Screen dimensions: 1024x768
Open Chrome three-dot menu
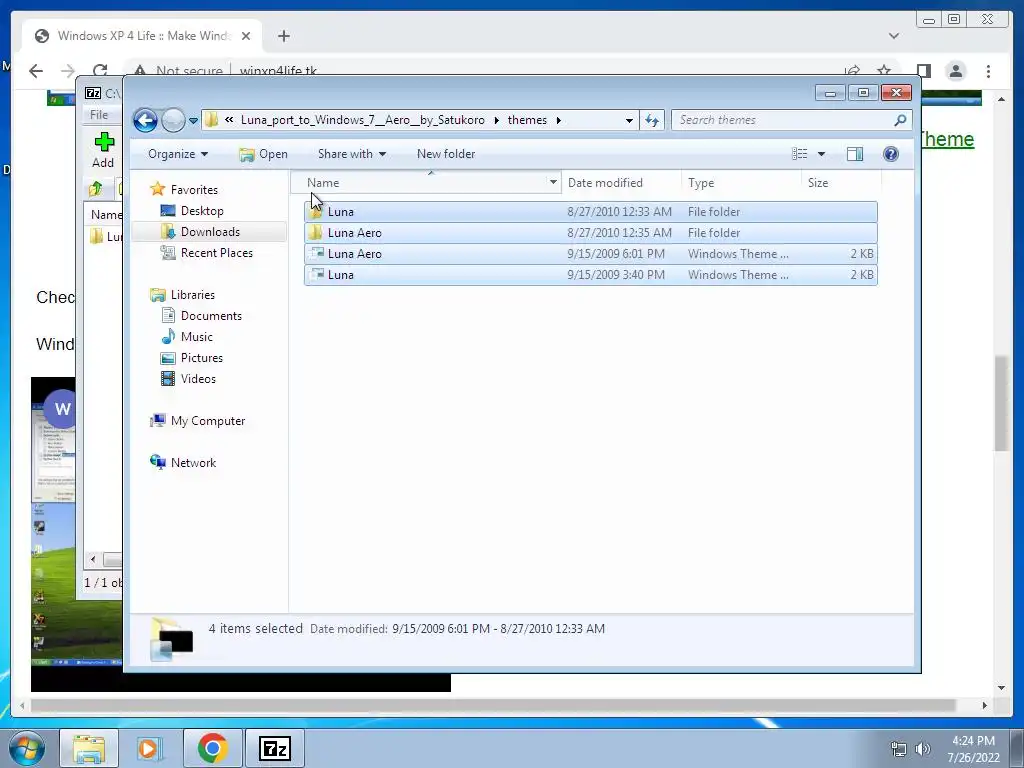pyautogui.click(x=988, y=71)
